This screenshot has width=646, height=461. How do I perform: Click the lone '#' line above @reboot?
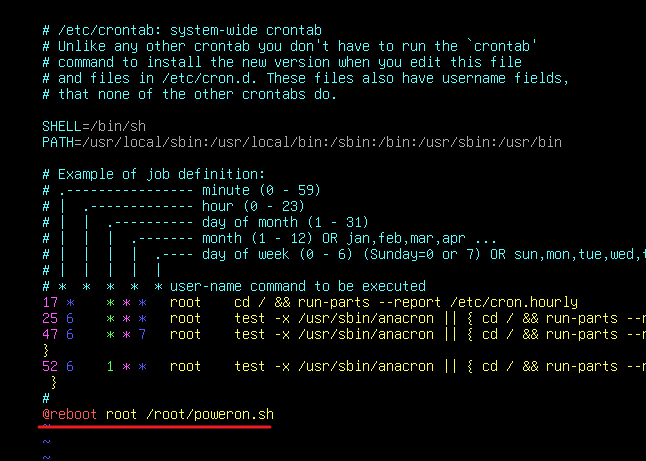click(x=46, y=398)
